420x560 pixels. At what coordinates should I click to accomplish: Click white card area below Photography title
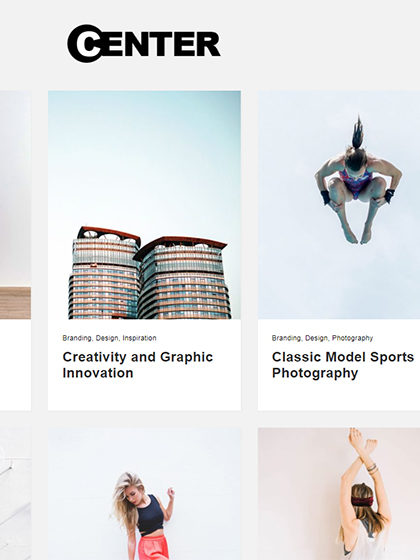[x=339, y=396]
